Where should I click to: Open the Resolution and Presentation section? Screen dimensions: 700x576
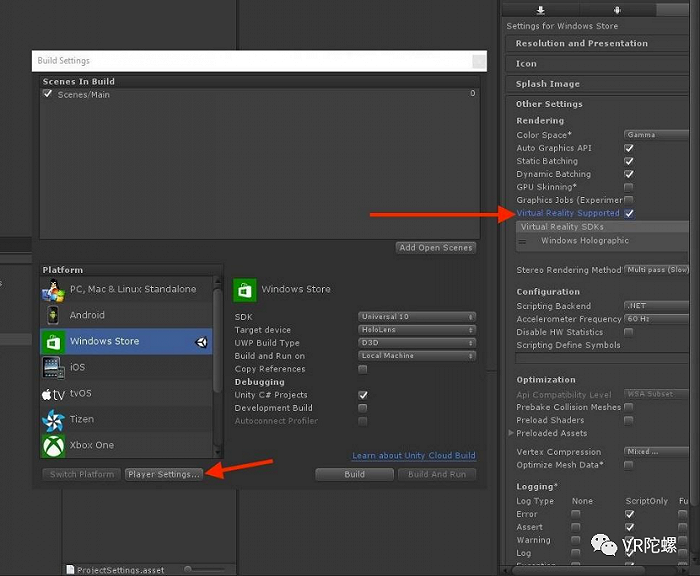[x=581, y=44]
